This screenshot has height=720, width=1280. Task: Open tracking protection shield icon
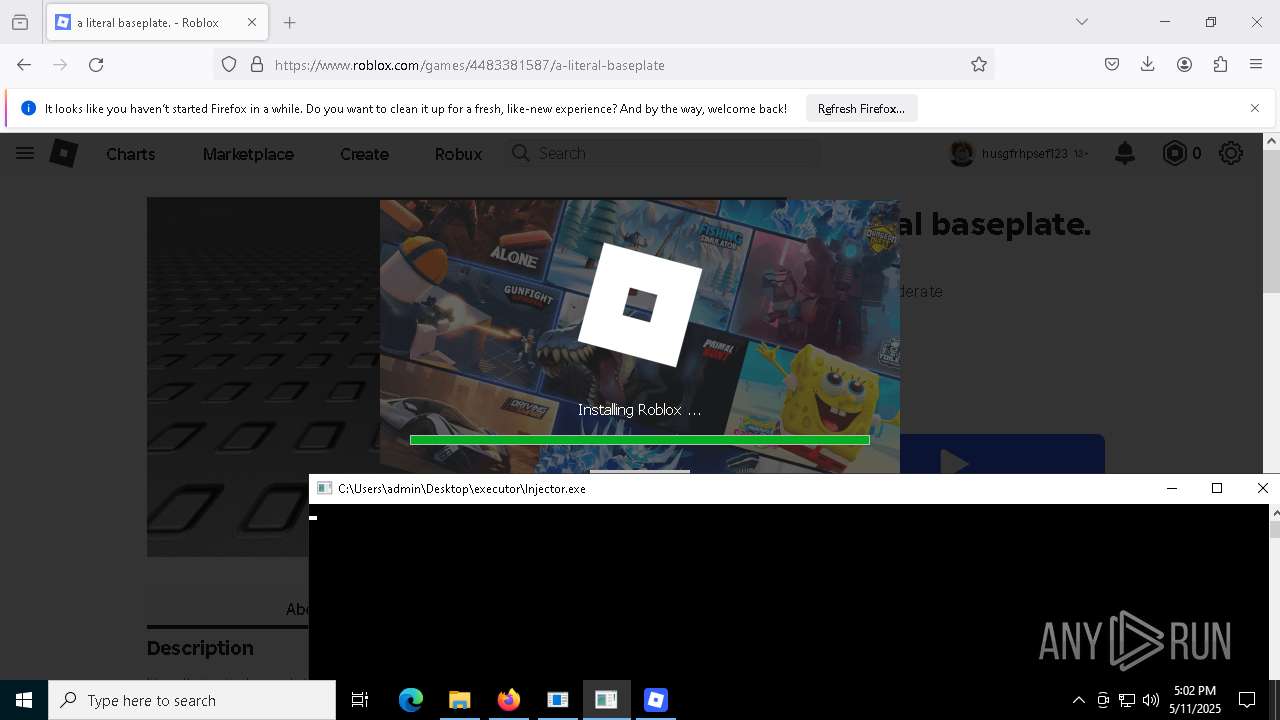229,64
